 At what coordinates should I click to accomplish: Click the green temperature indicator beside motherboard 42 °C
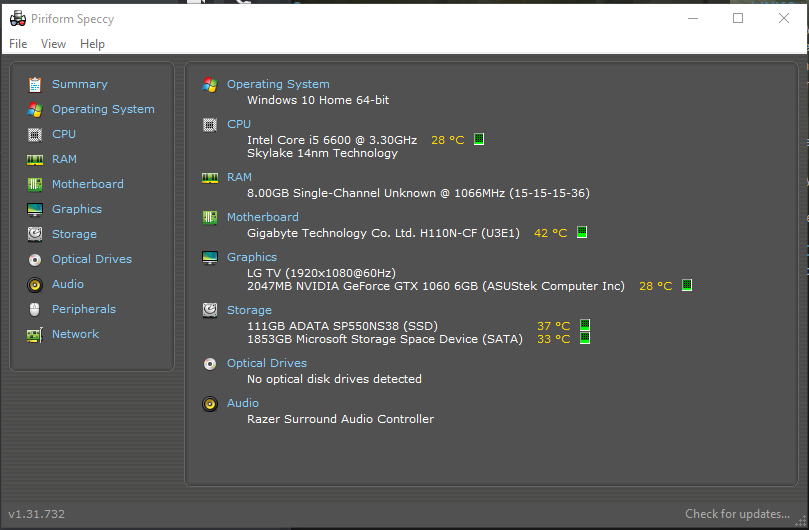[x=582, y=232]
